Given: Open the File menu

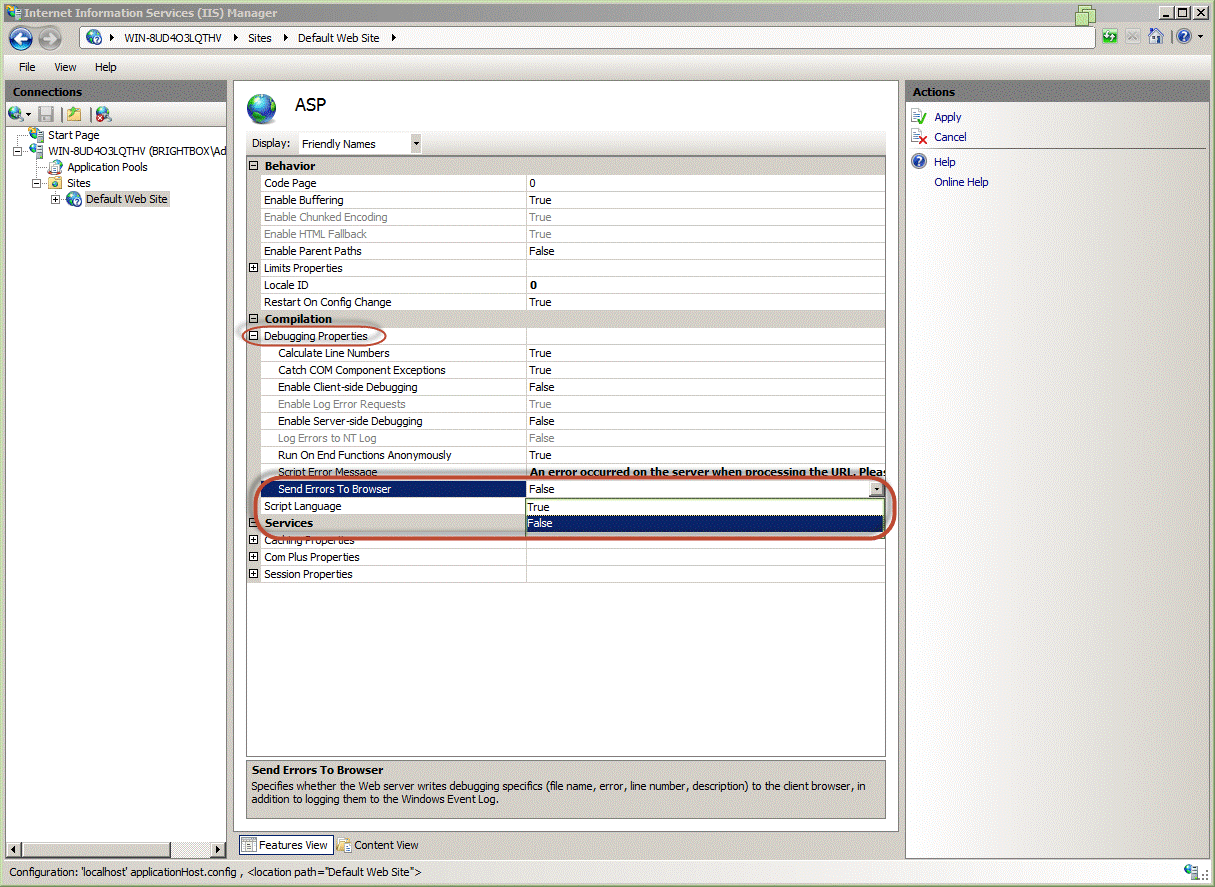Looking at the screenshot, I should (x=27, y=67).
